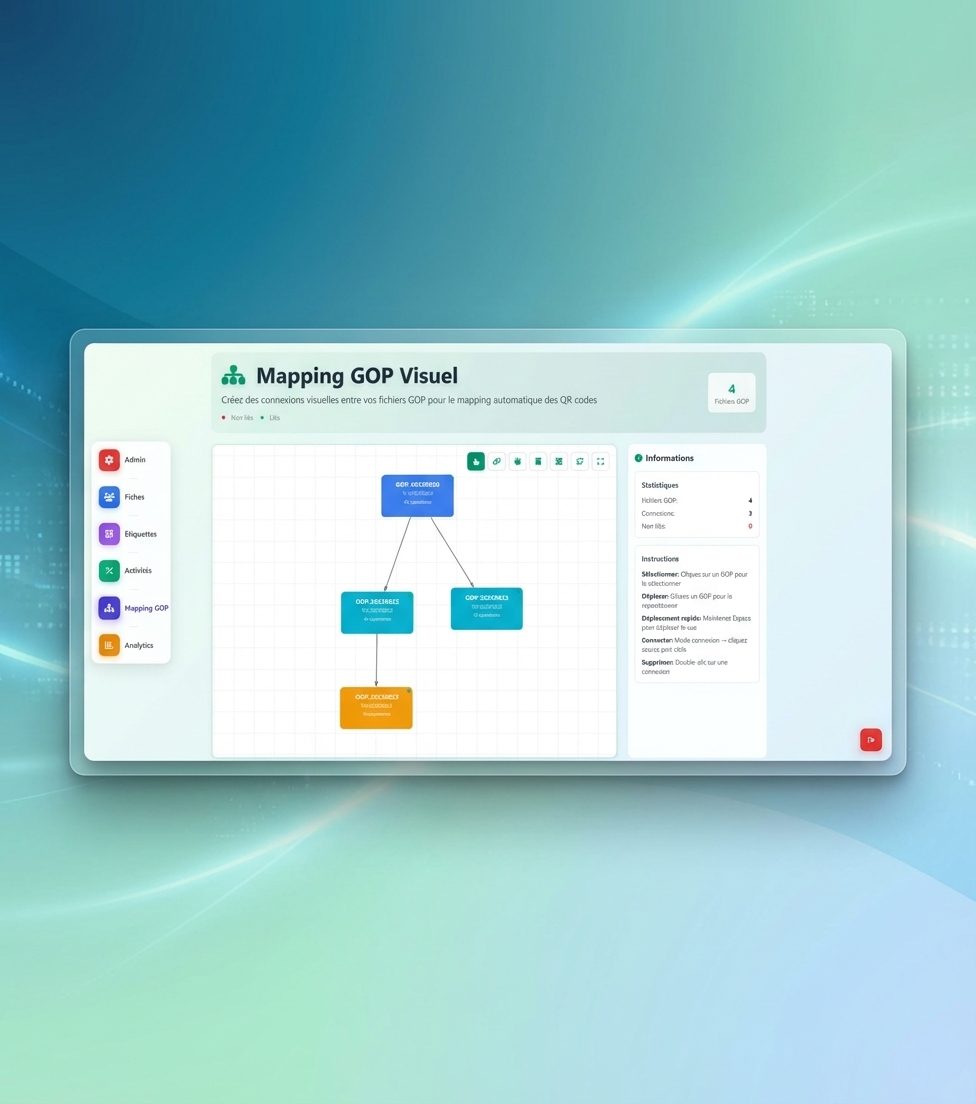Navigate to Activités in sidebar
Image resolution: width=976 pixels, height=1104 pixels.
pos(131,571)
